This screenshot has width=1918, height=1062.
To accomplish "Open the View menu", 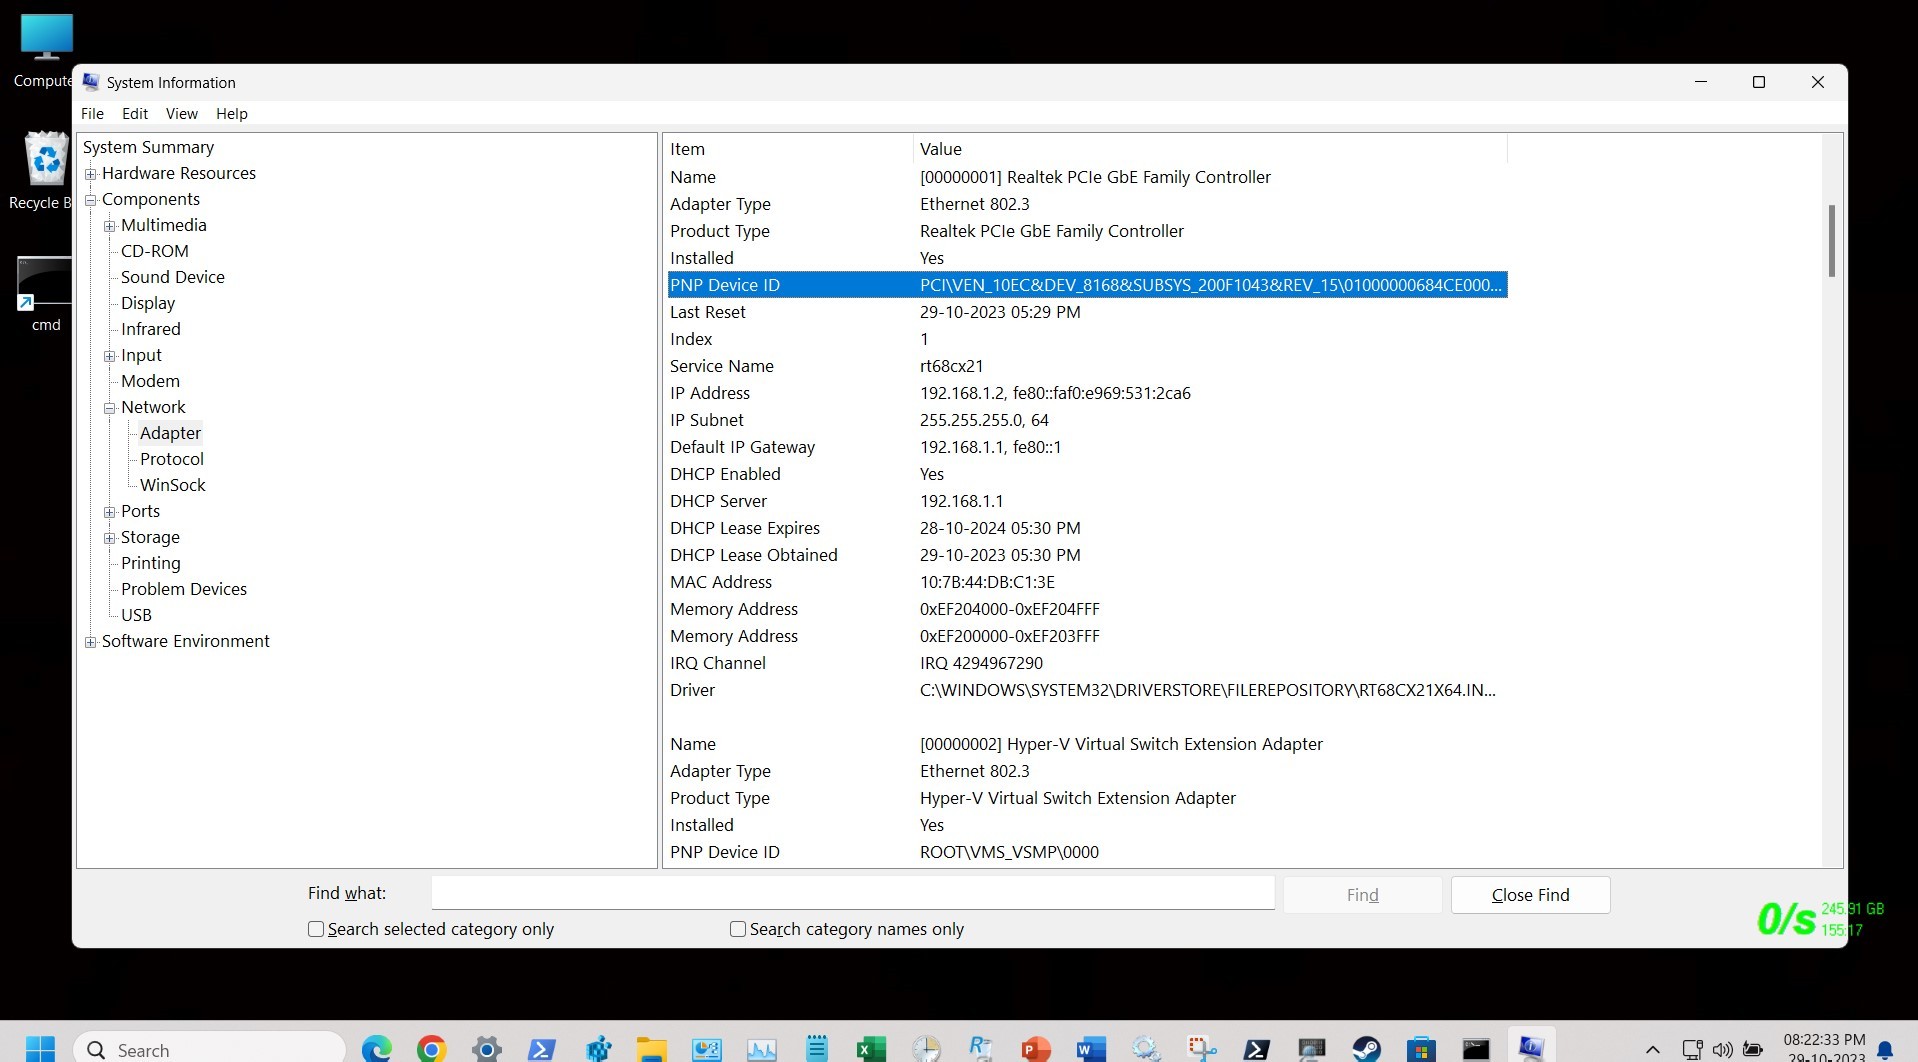I will [182, 114].
